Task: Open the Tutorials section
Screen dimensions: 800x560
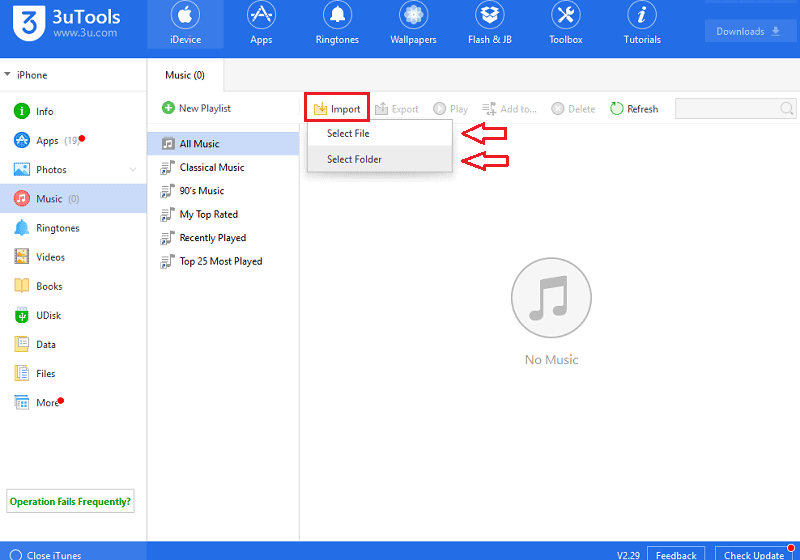Action: coord(642,24)
